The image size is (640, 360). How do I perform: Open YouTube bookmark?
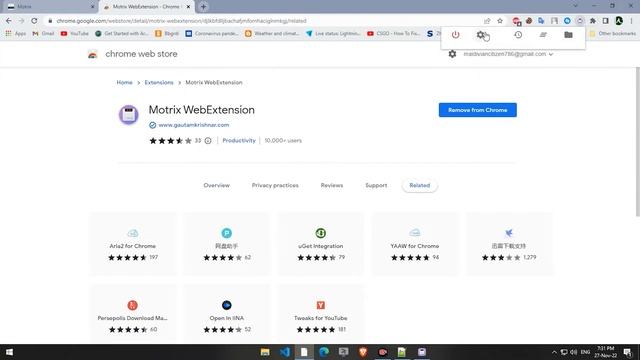pos(74,33)
